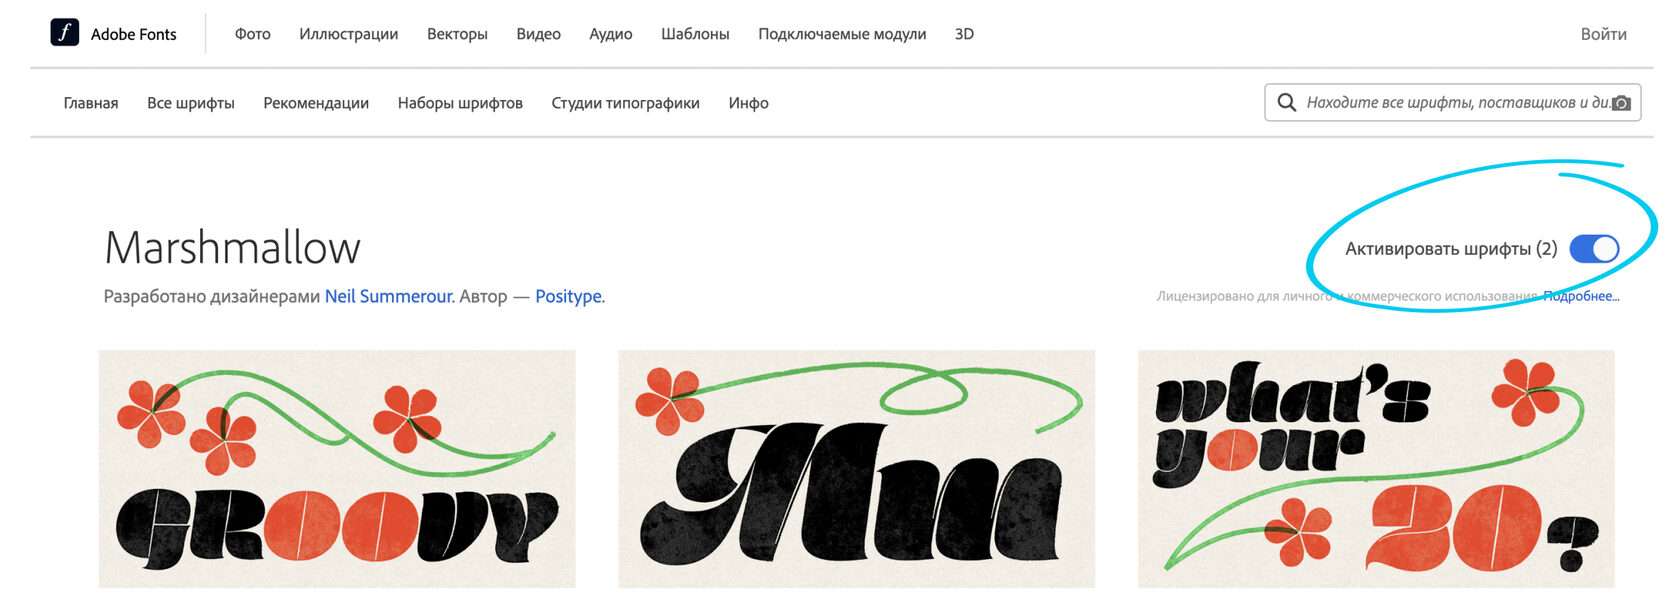Click the Подробнее licensing link
The height and width of the screenshot is (614, 1680).
tap(1581, 296)
